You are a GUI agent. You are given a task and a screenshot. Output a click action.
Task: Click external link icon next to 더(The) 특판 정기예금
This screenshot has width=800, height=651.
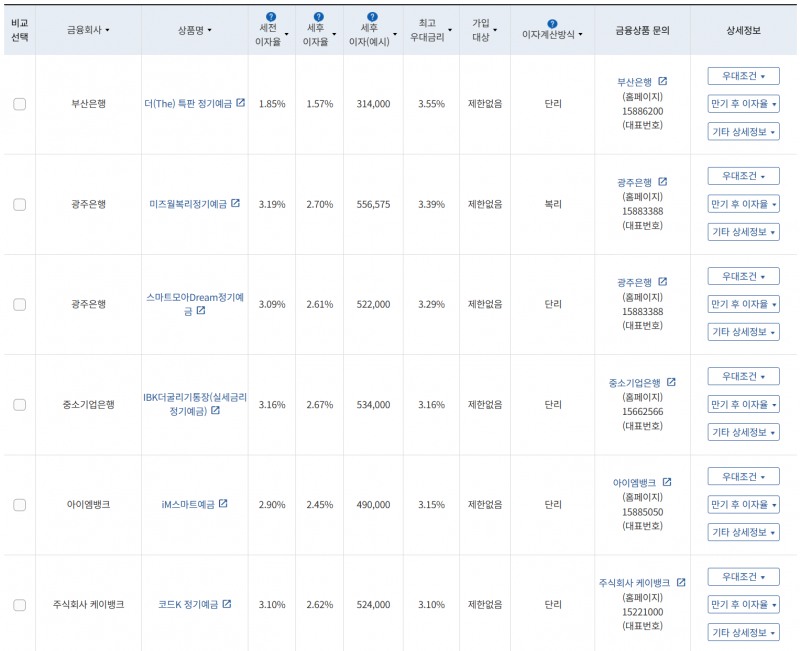(240, 103)
